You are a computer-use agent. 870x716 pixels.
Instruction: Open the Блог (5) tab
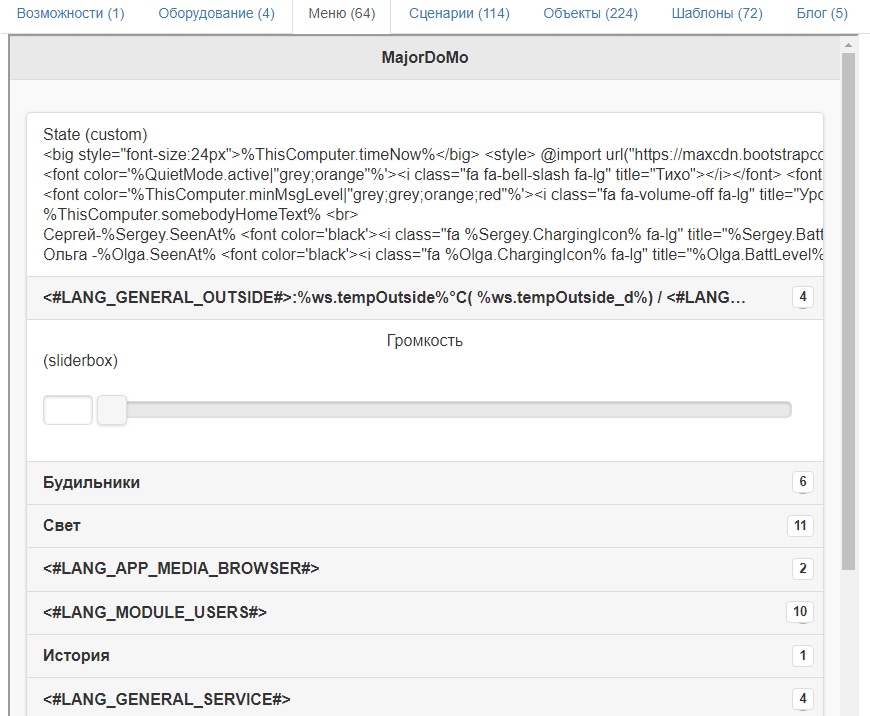click(821, 14)
